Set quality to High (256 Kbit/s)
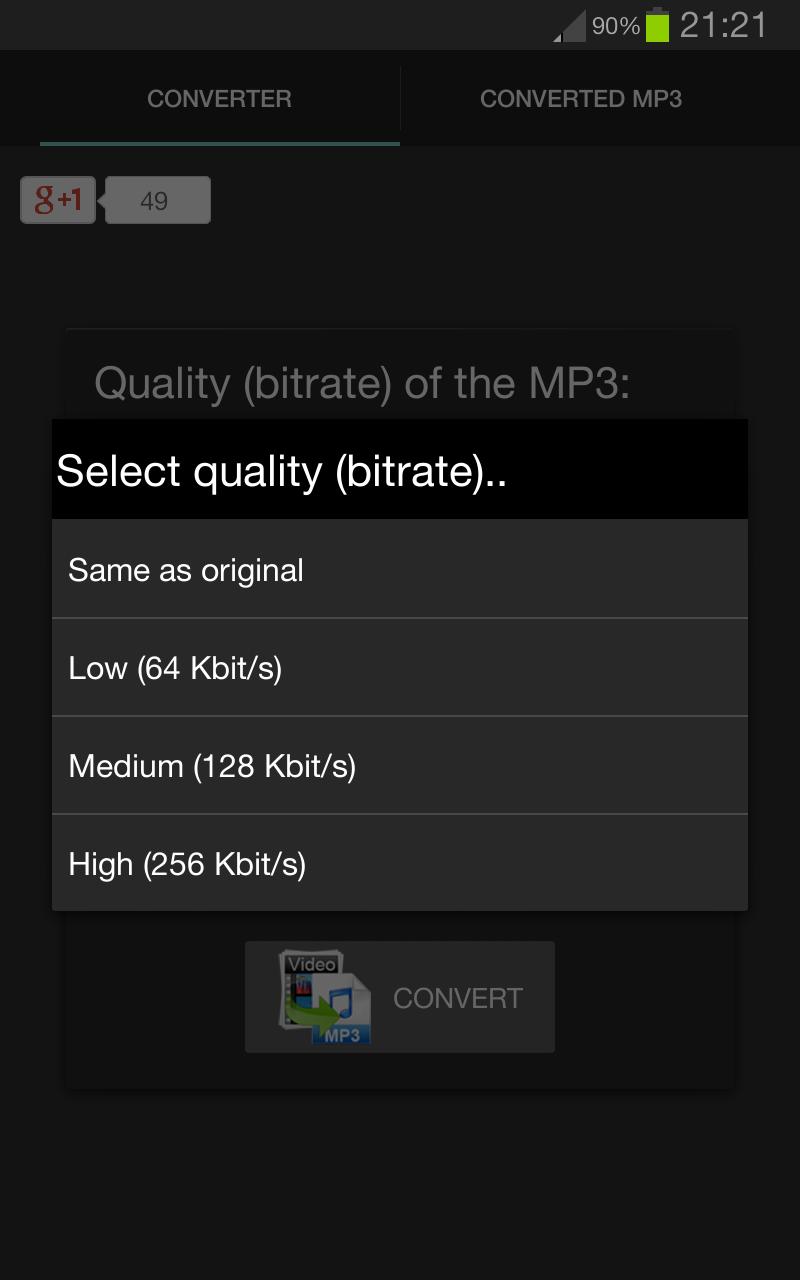 [x=400, y=864]
